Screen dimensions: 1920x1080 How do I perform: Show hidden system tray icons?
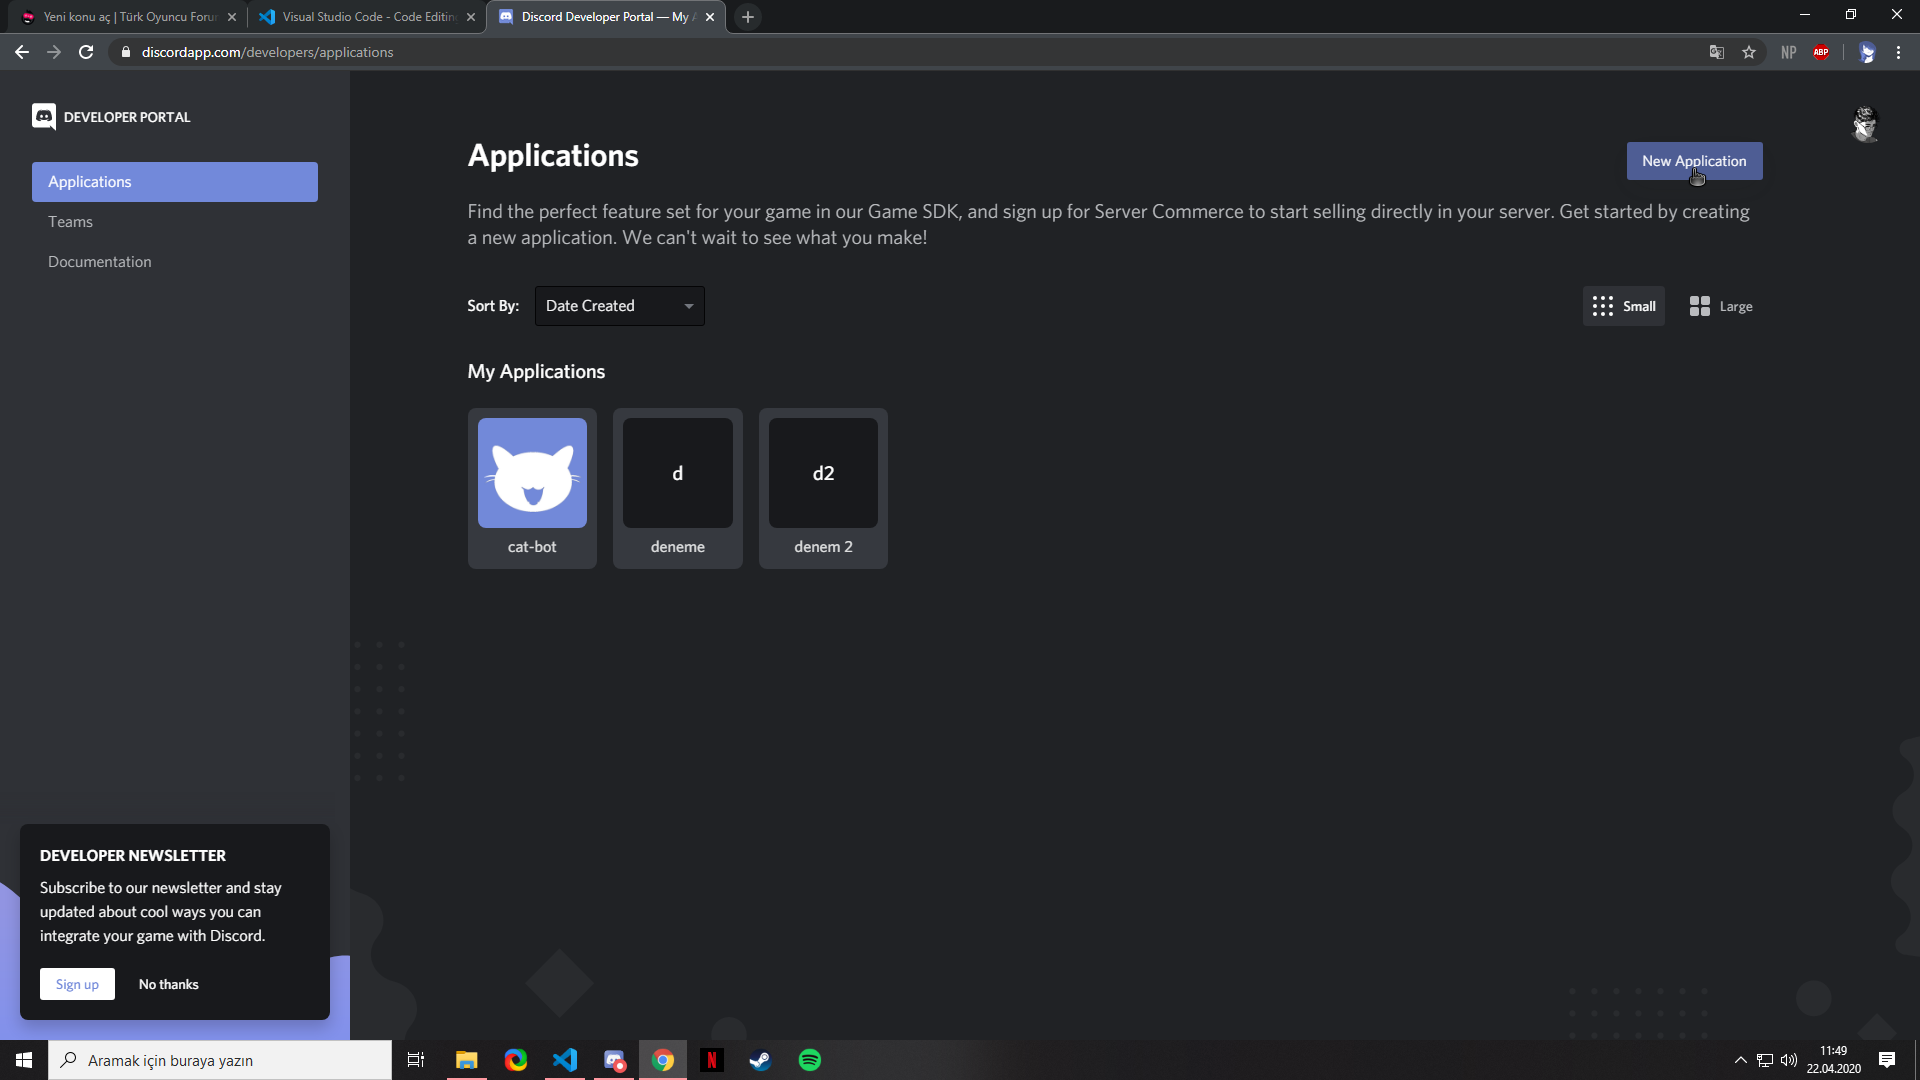point(1741,1060)
